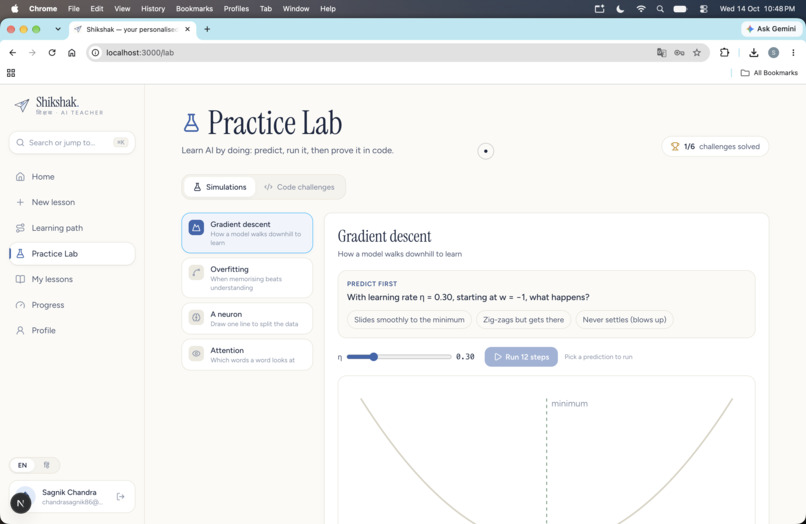Switch language to Hindi option
Screen dimensions: 806x524
(x=47, y=465)
